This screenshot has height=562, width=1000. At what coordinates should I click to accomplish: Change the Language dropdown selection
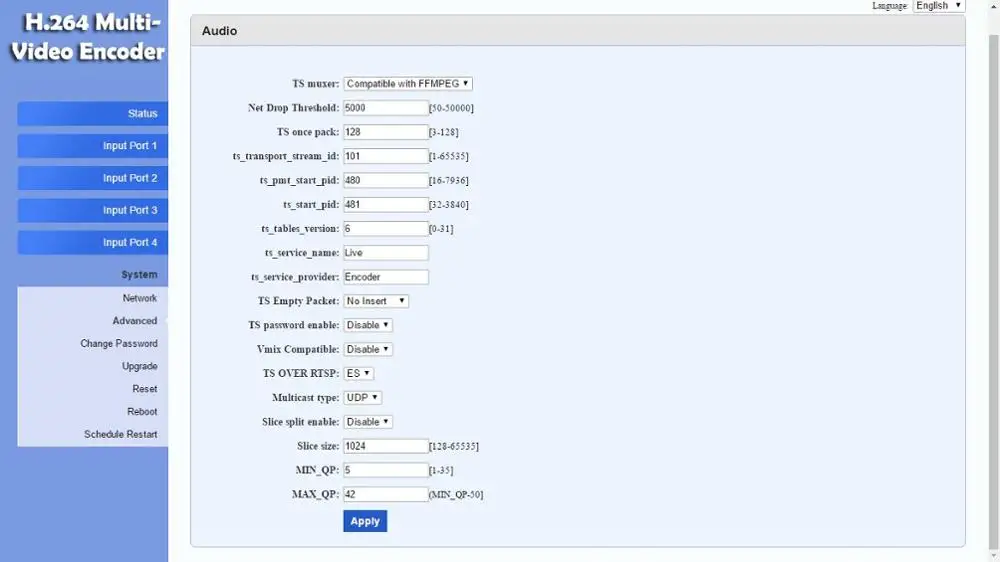point(938,6)
